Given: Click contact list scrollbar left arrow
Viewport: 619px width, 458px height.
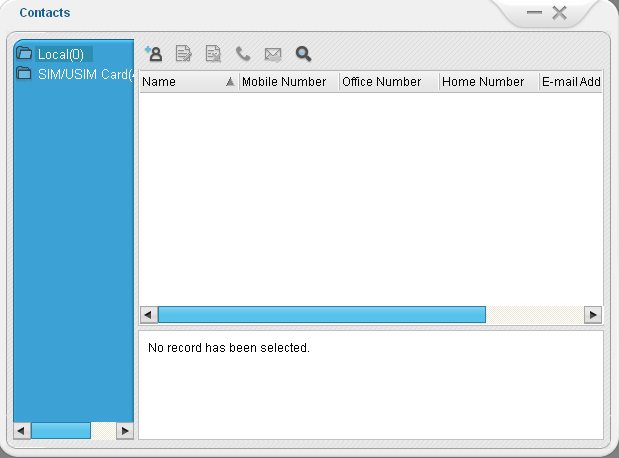Looking at the screenshot, I should (x=149, y=315).
